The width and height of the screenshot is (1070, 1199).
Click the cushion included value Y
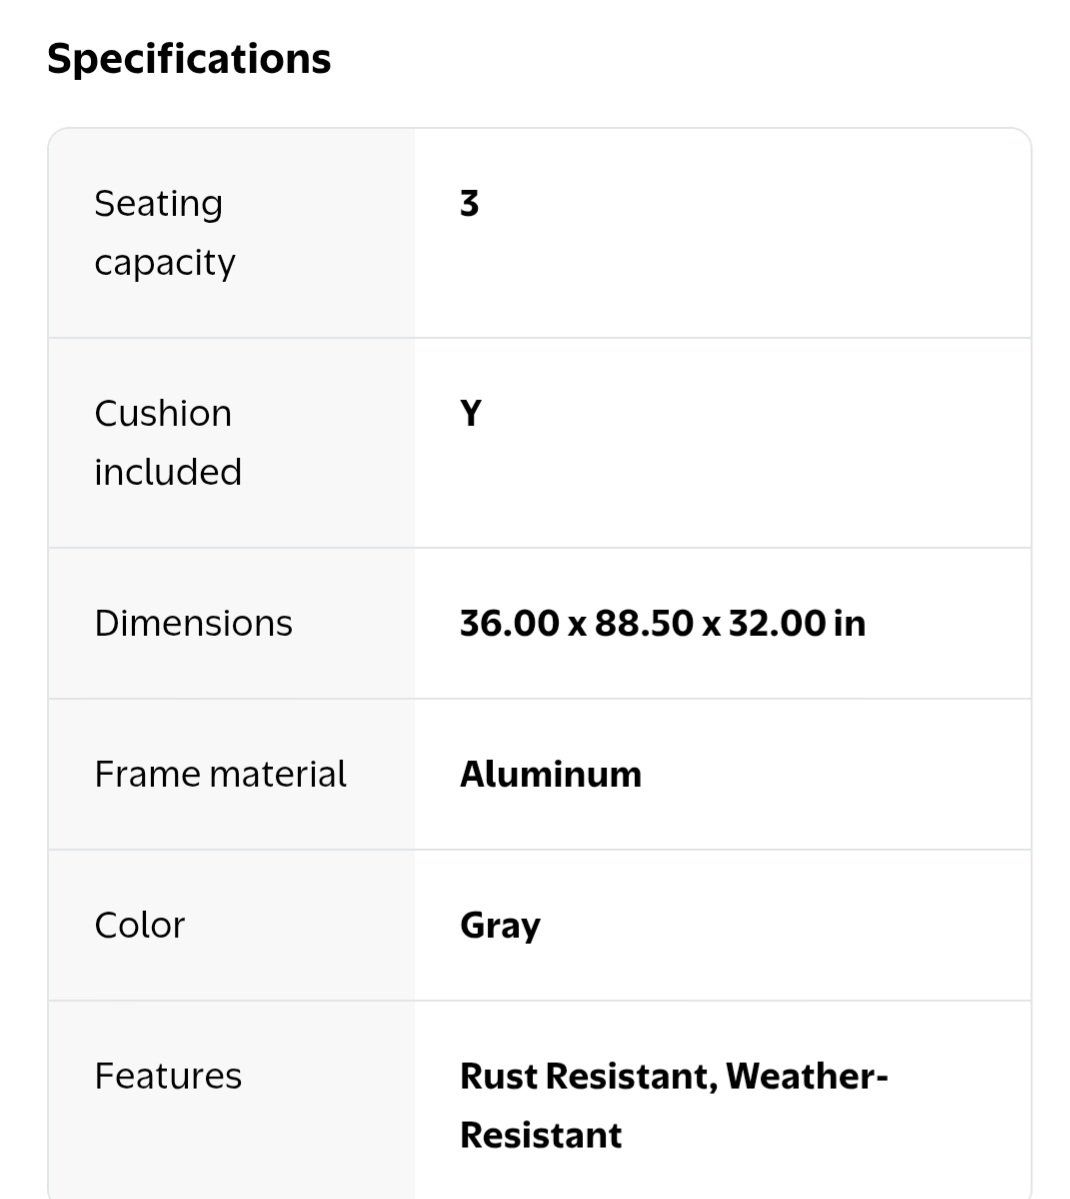(471, 414)
